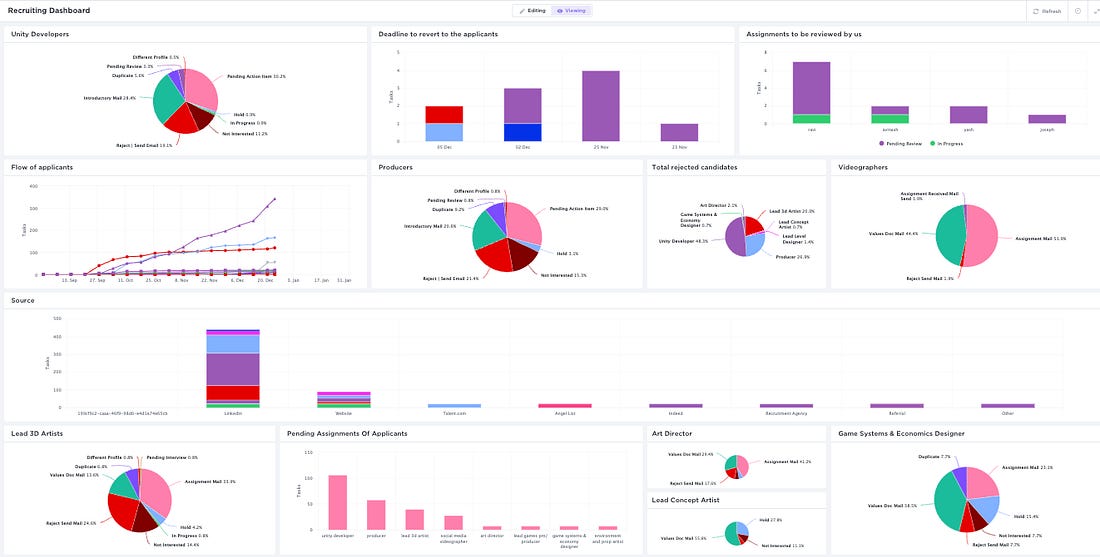Switch the dashboard to Viewing mode
This screenshot has width=1100, height=557.
(571, 11)
